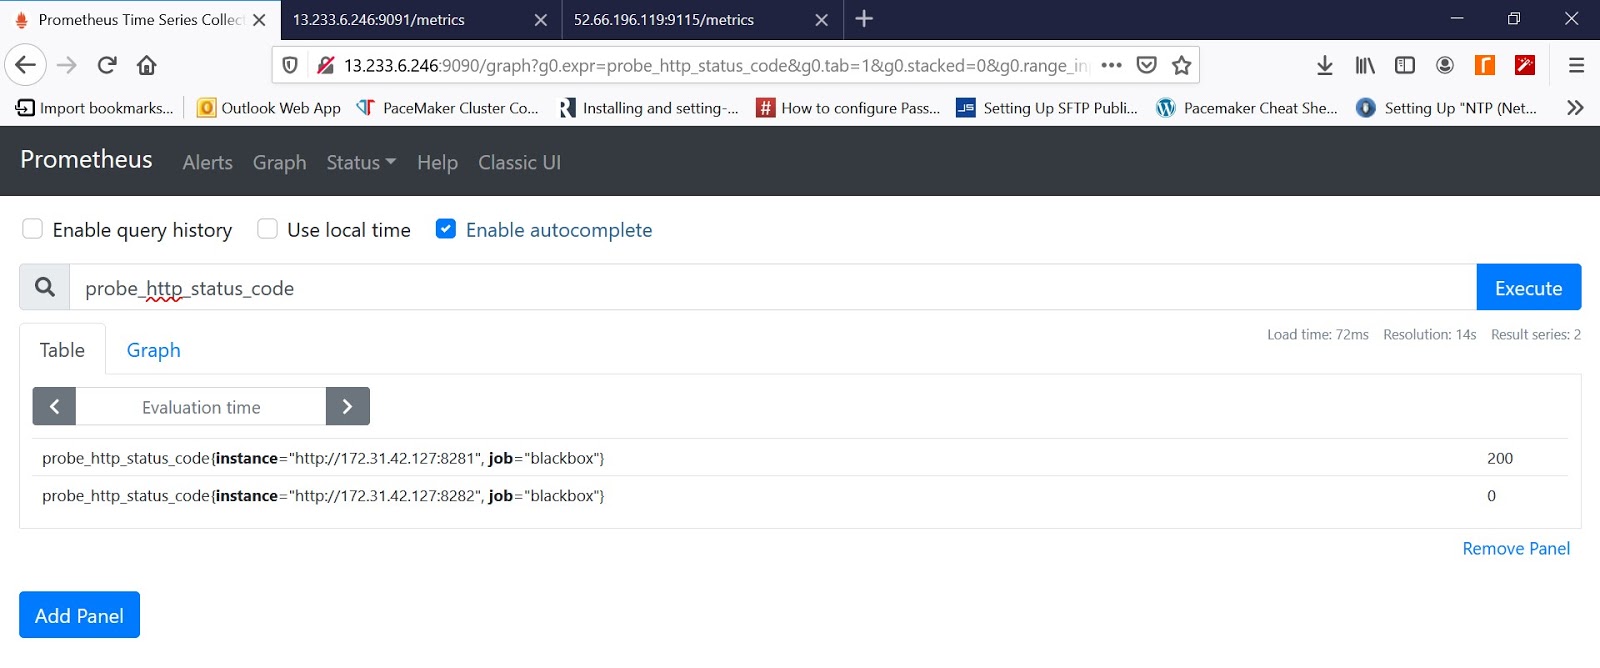Viewport: 1600px width, 668px height.
Task: Uncheck Enable autocomplete
Action: 446,229
